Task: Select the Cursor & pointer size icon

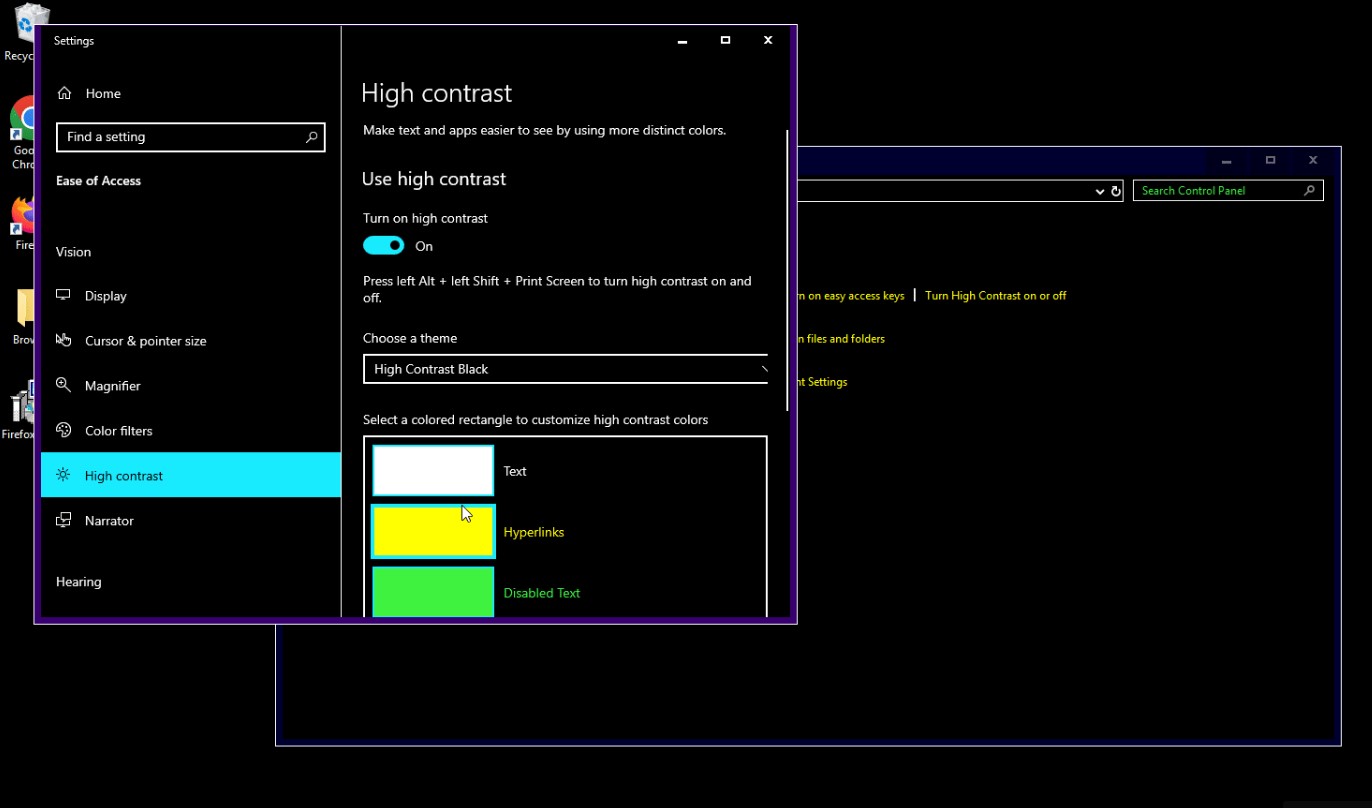Action: [64, 340]
